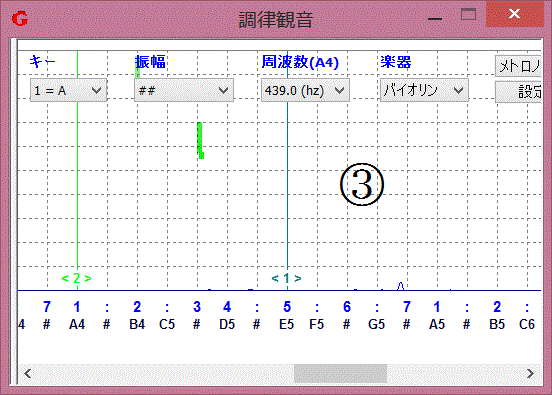The height and width of the screenshot is (395, 552).
Task: Open the A4 frequency dropdown 439.0 (hz)
Action: pos(305,90)
